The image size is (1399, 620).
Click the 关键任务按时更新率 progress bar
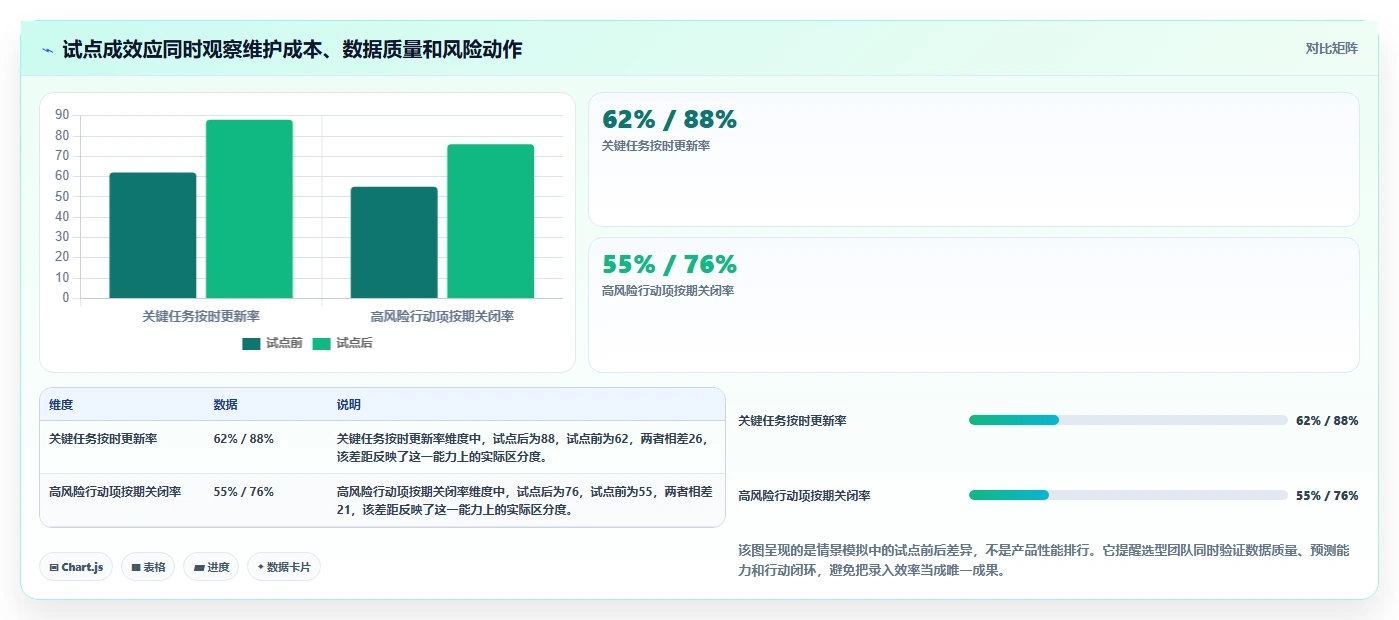click(x=1128, y=420)
